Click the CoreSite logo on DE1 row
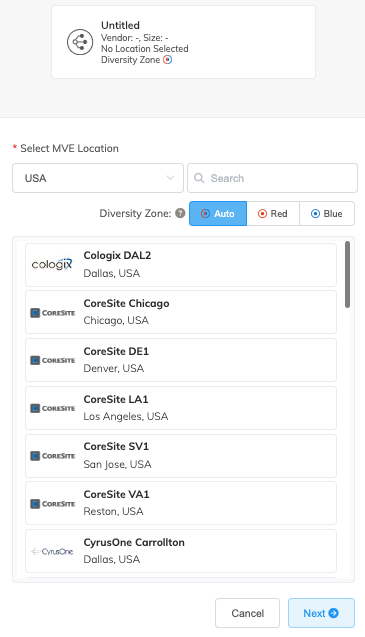 pyautogui.click(x=53, y=360)
